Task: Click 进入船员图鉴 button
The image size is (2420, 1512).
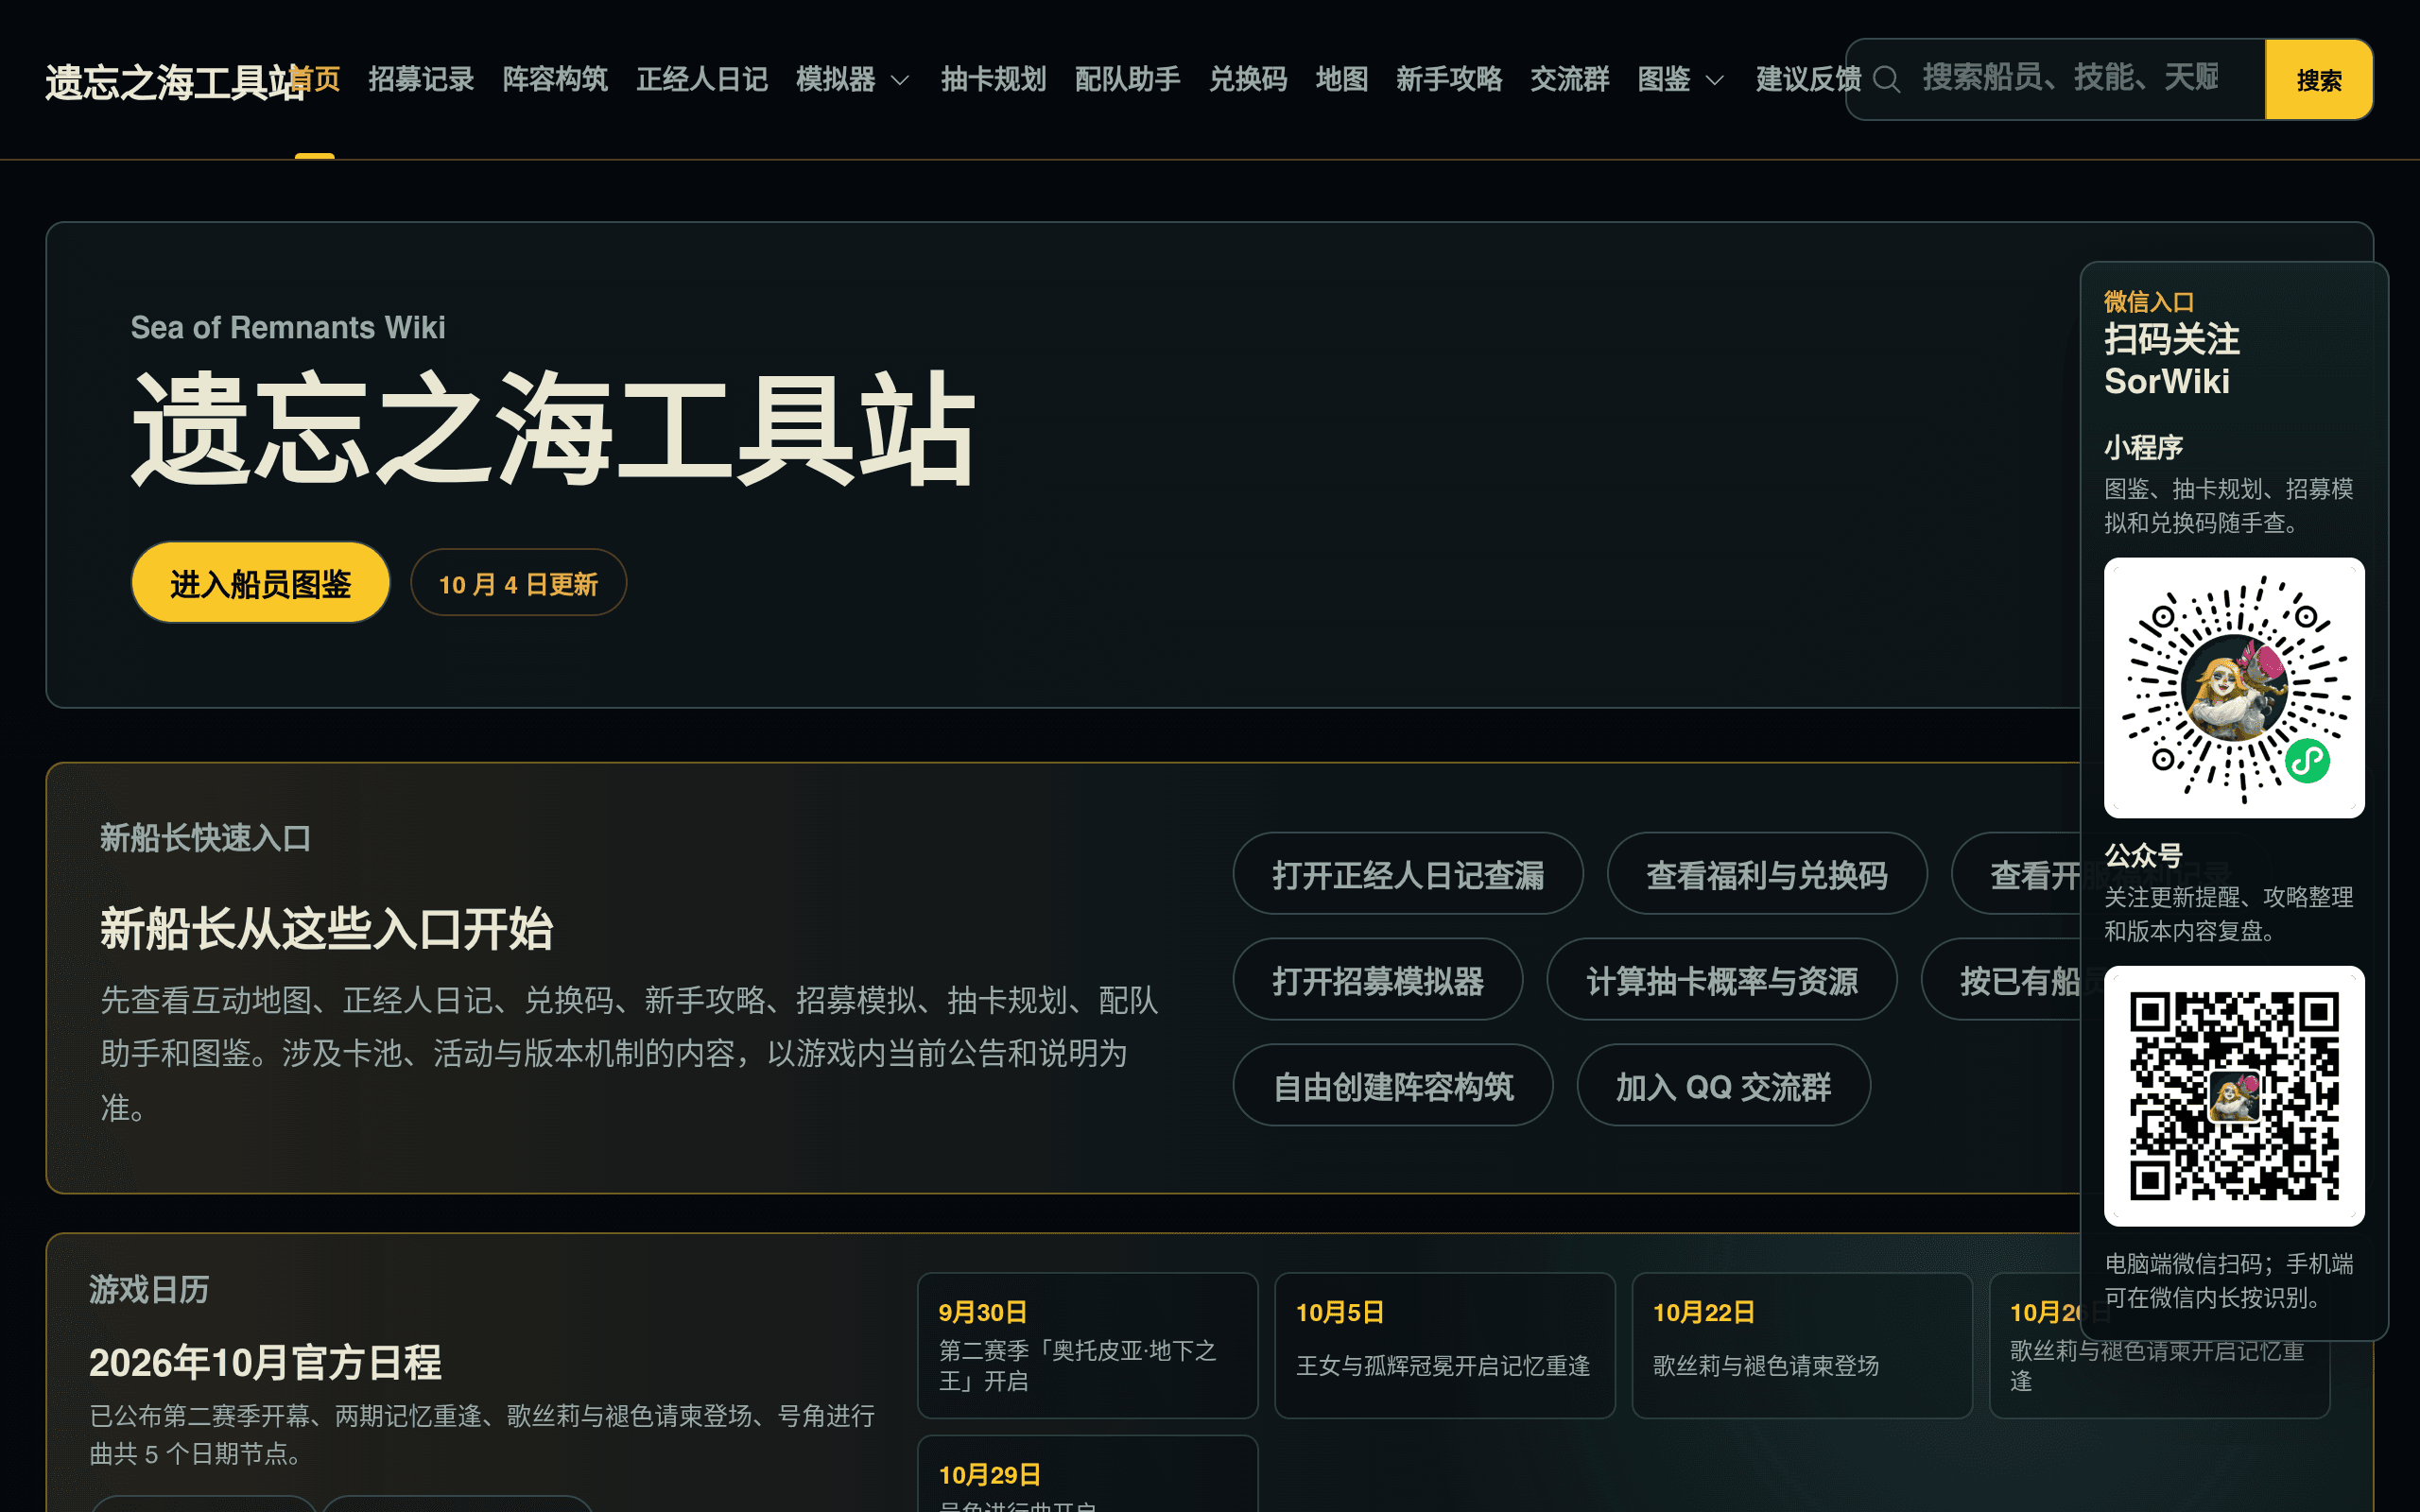Action: 260,583
